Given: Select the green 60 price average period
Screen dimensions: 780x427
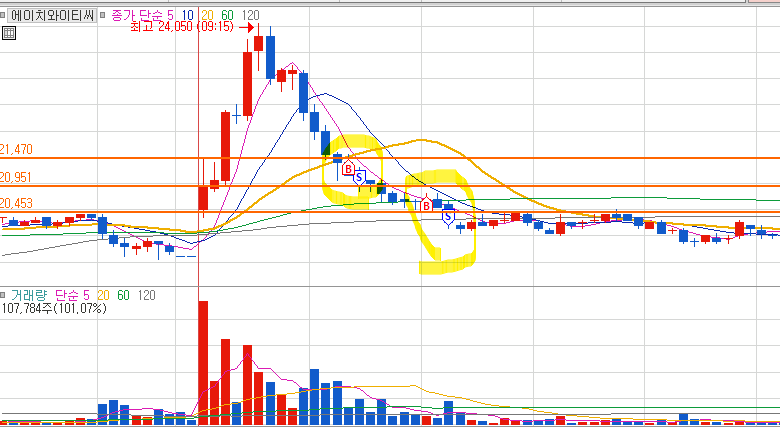Looking at the screenshot, I should point(227,15).
